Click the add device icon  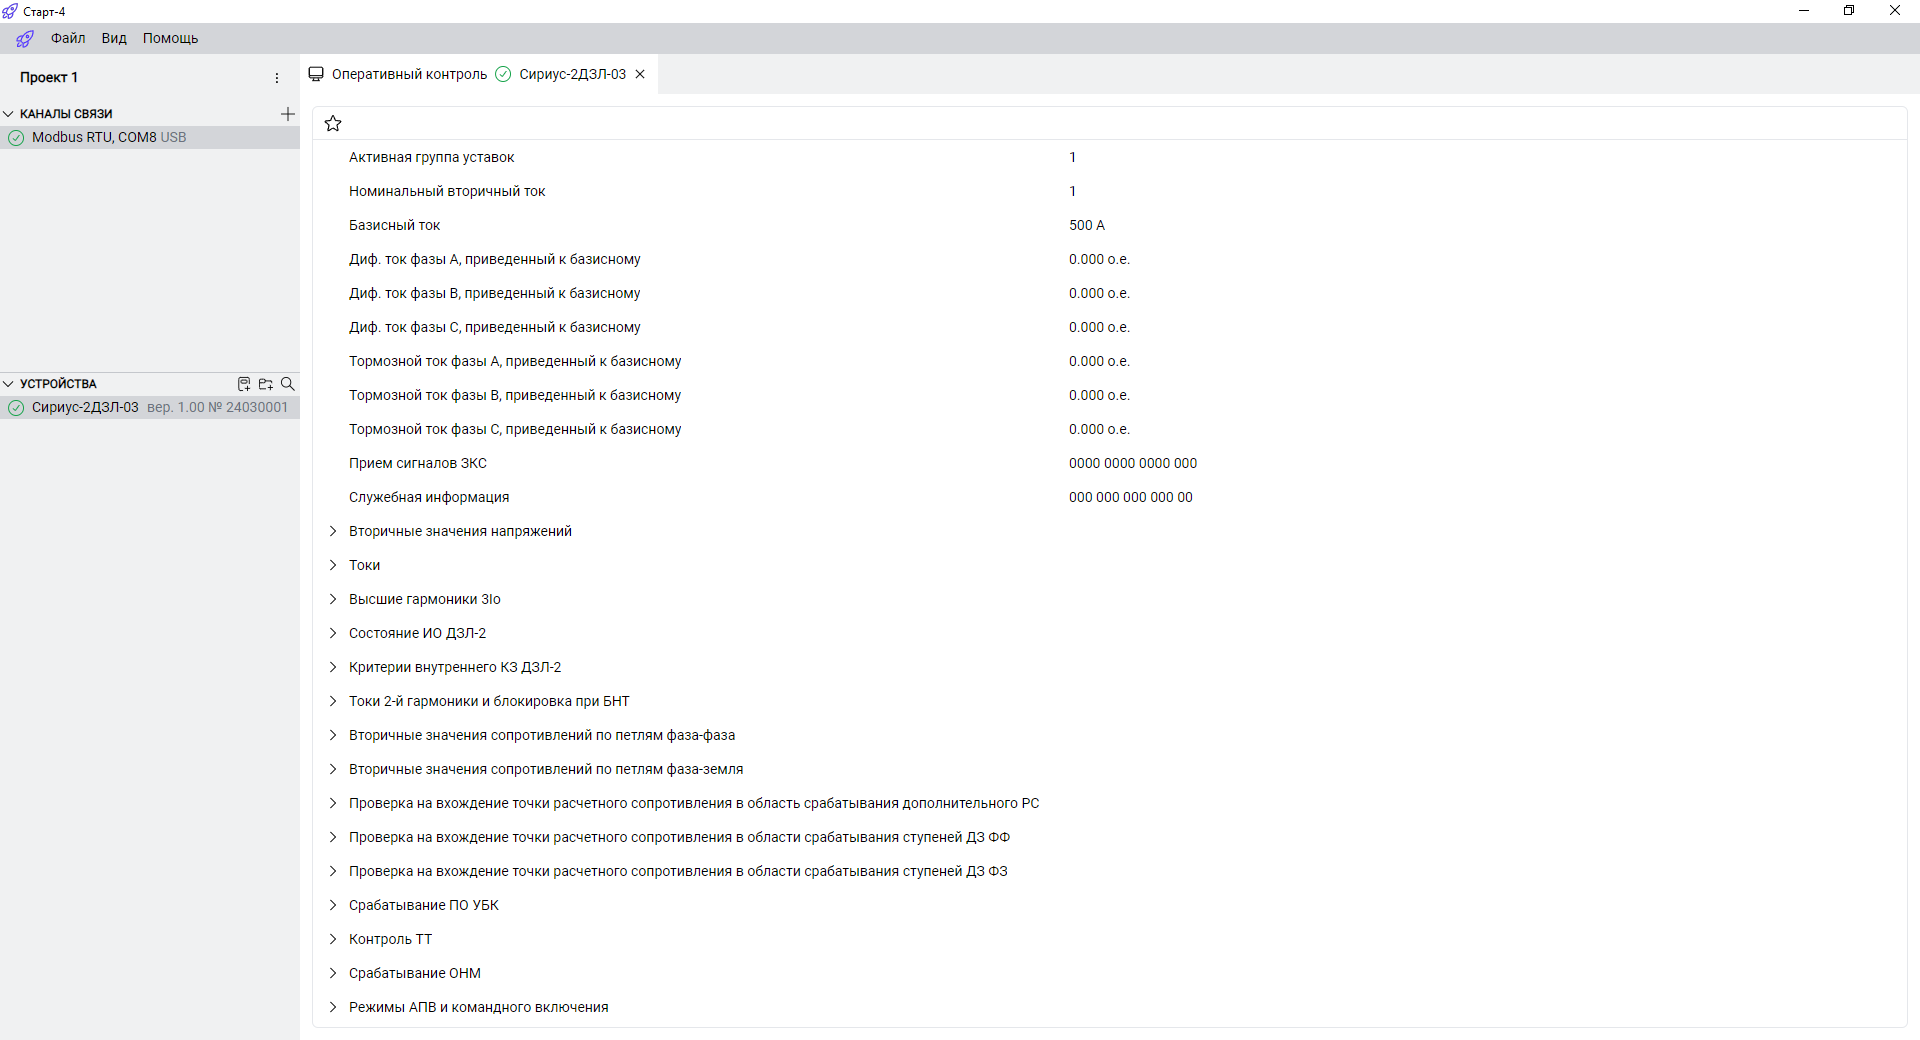tap(244, 384)
